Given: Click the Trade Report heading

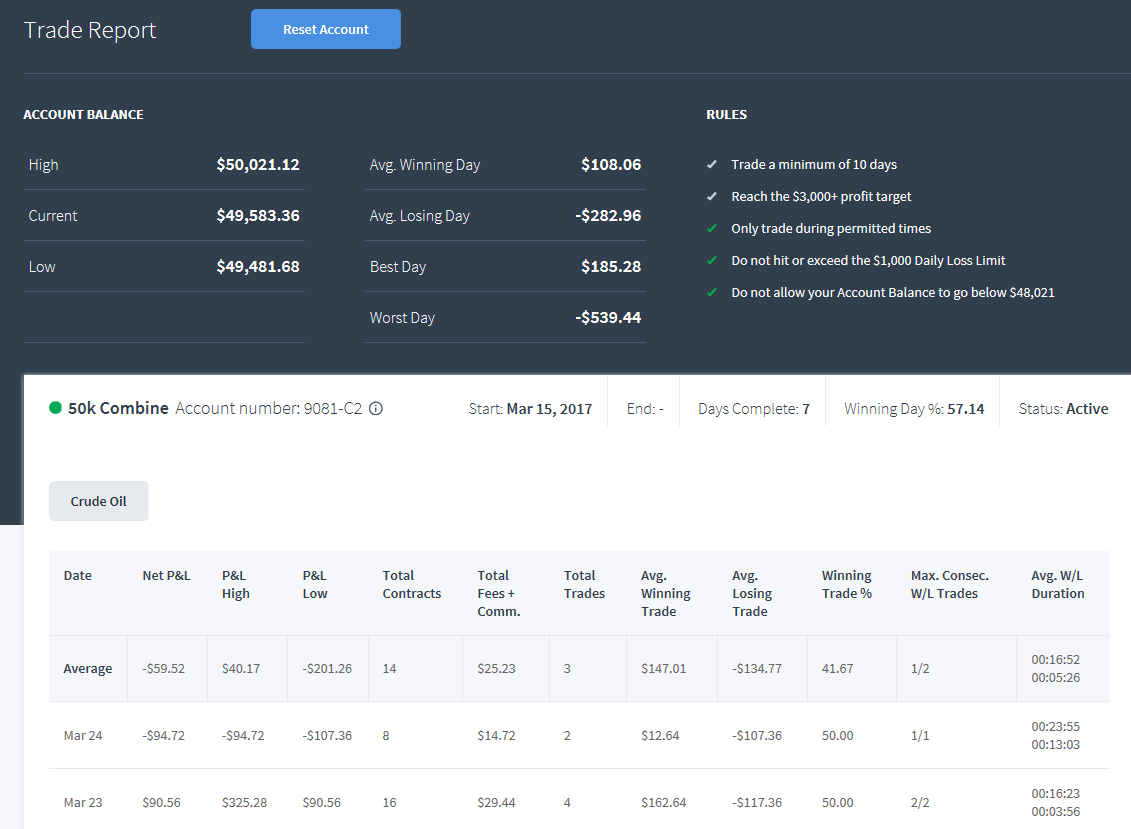Looking at the screenshot, I should (x=90, y=30).
